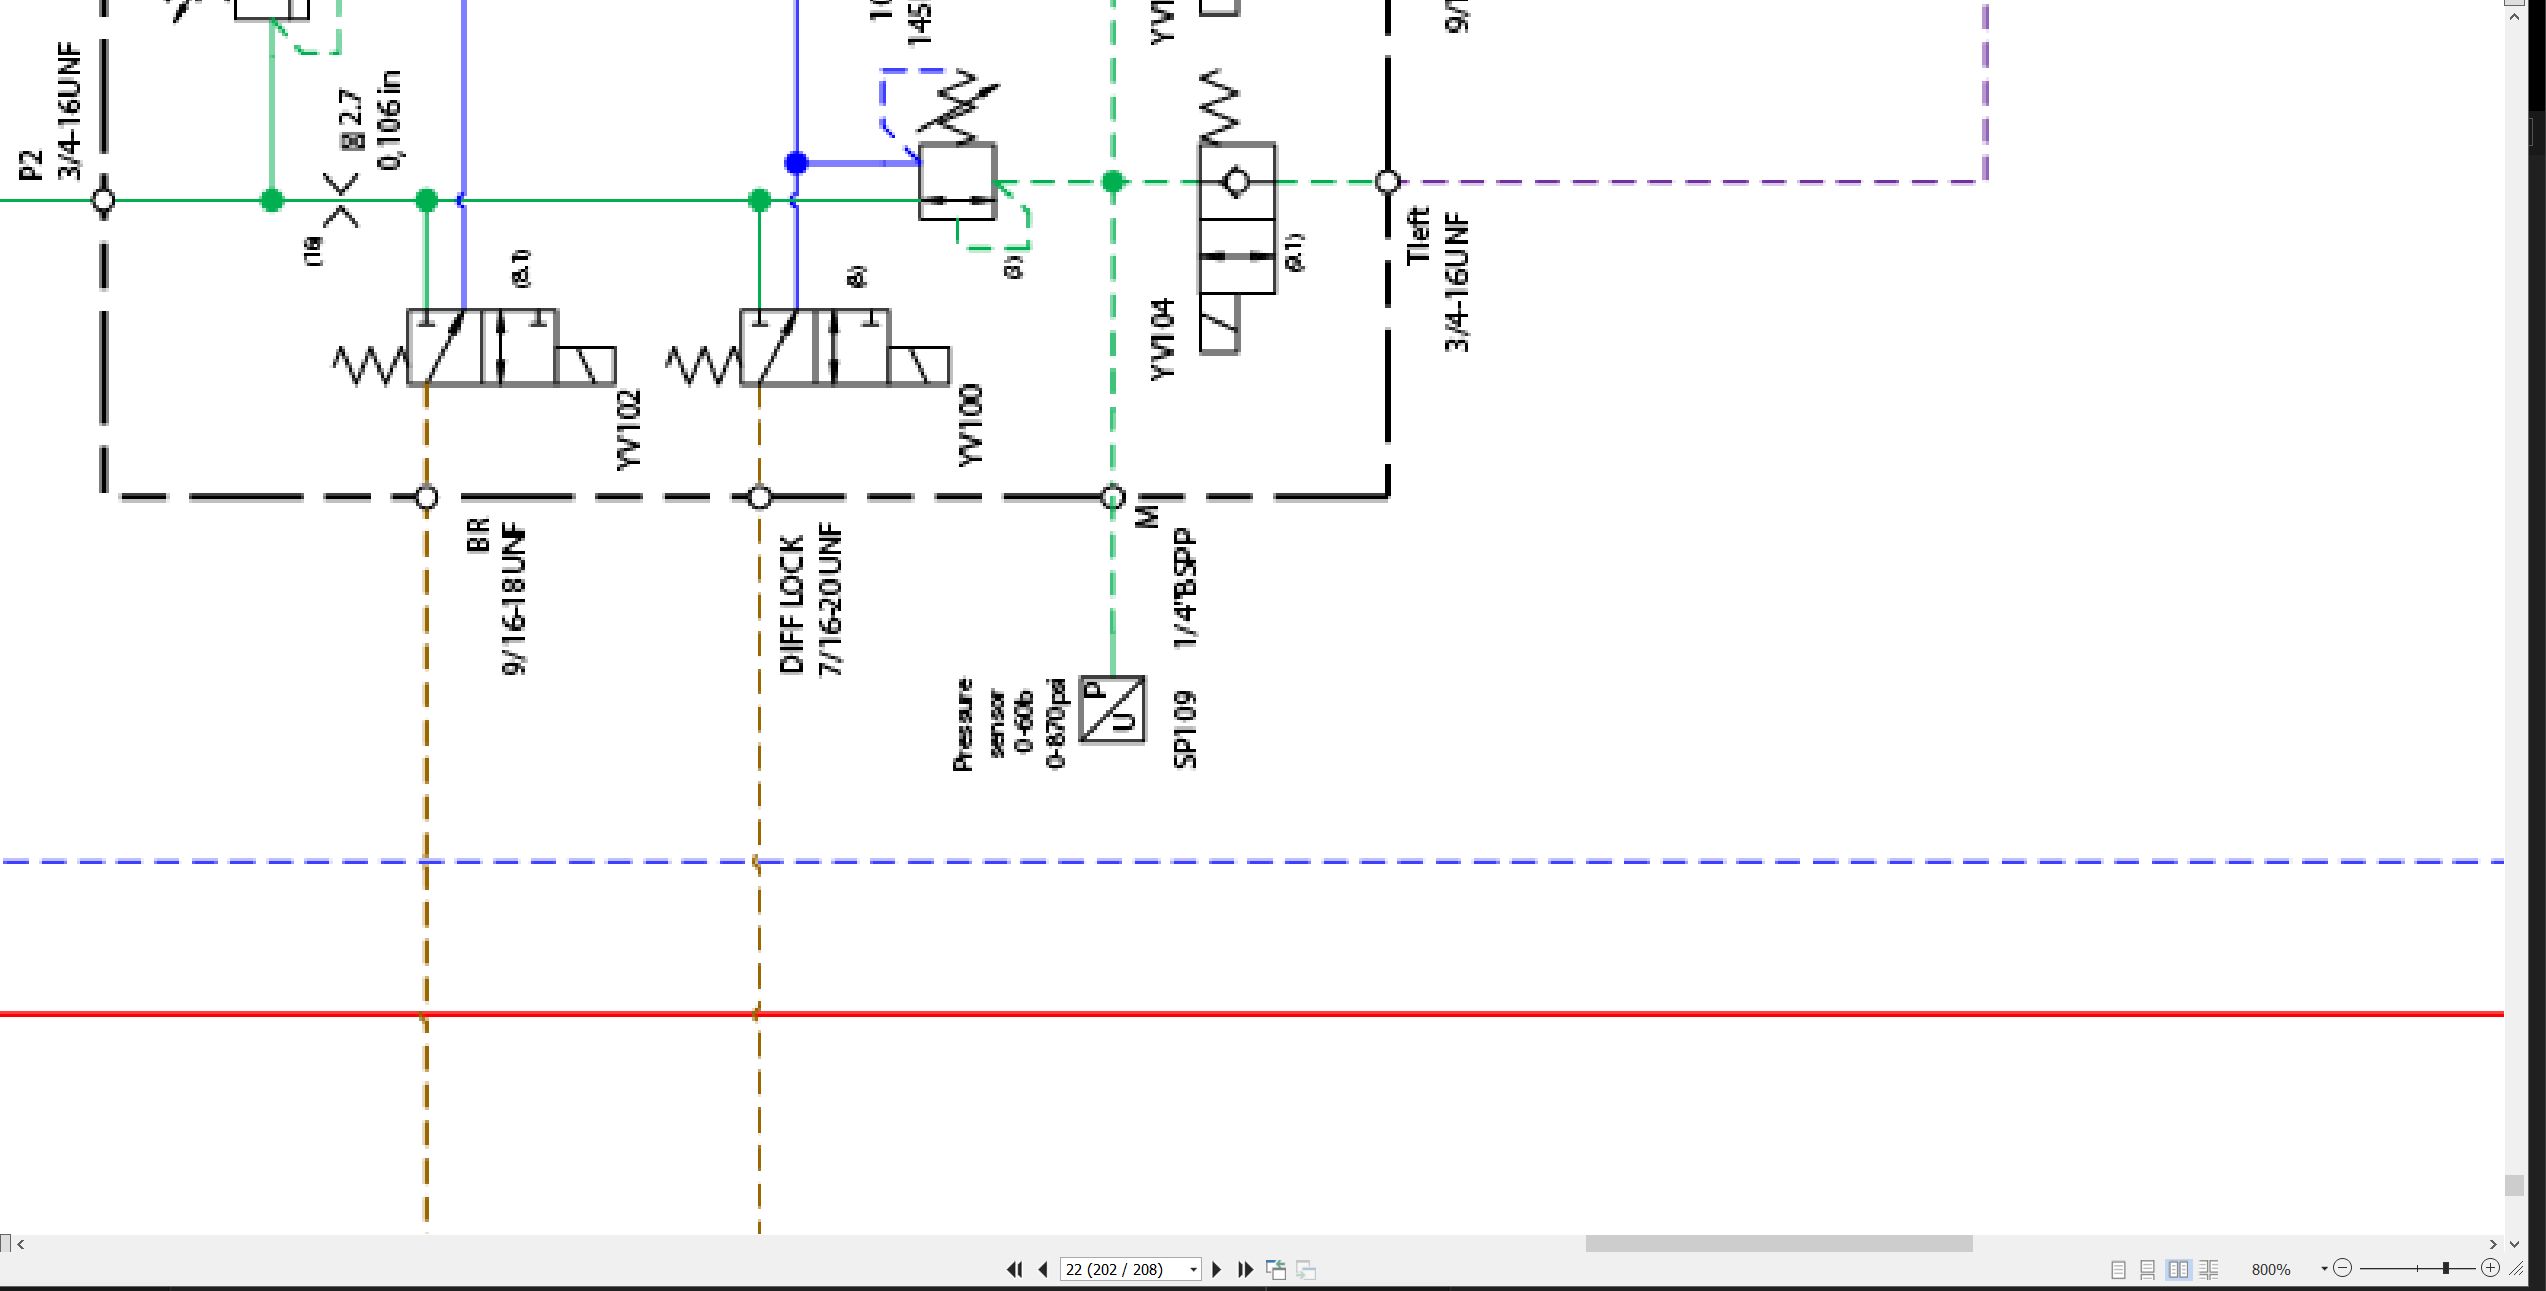Click the zoom in plus button
The height and width of the screenshot is (1291, 2546).
click(x=2490, y=1268)
